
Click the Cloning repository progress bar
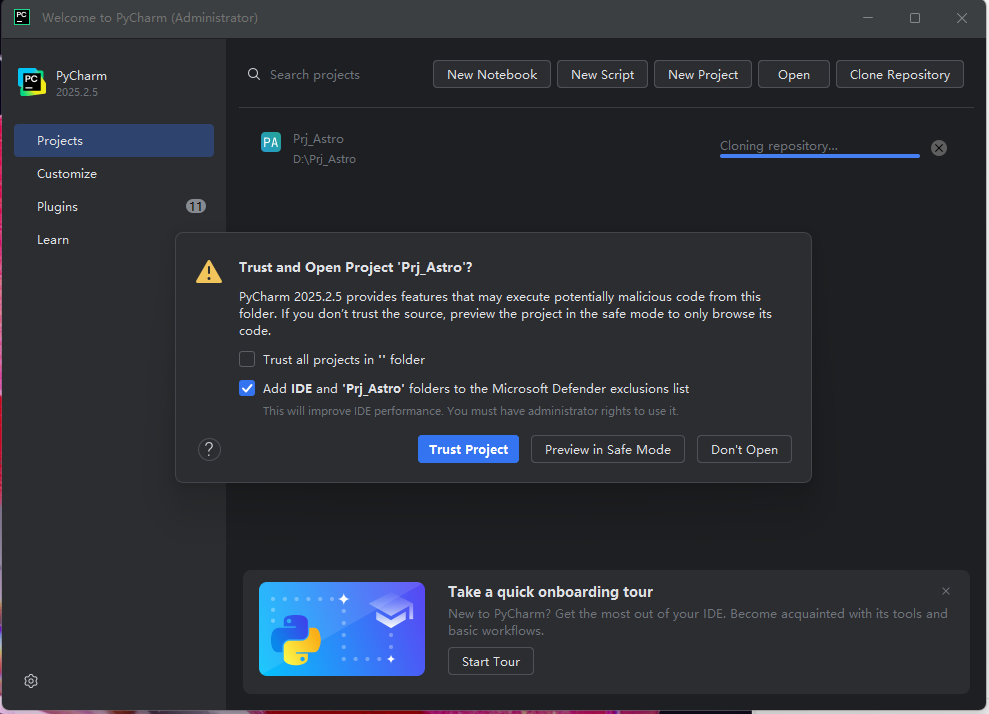(820, 156)
